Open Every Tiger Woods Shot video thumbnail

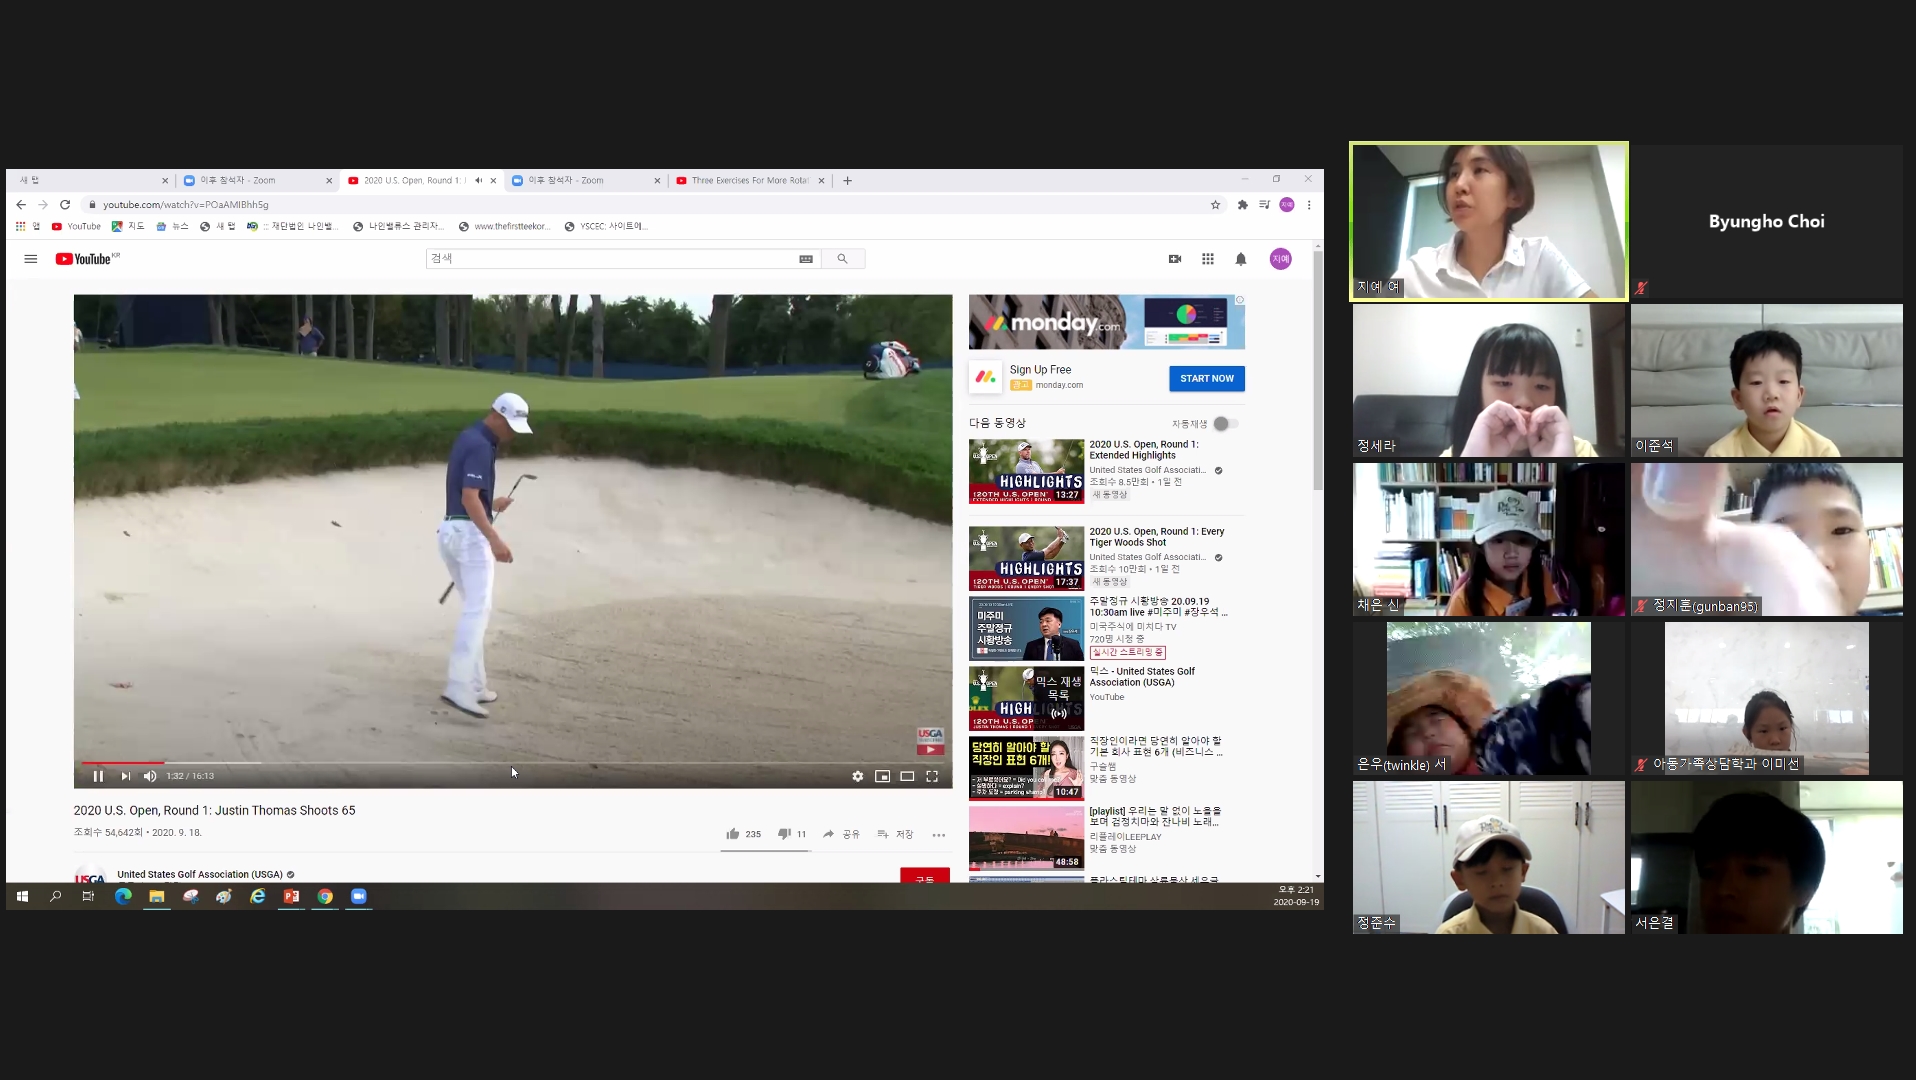point(1026,558)
